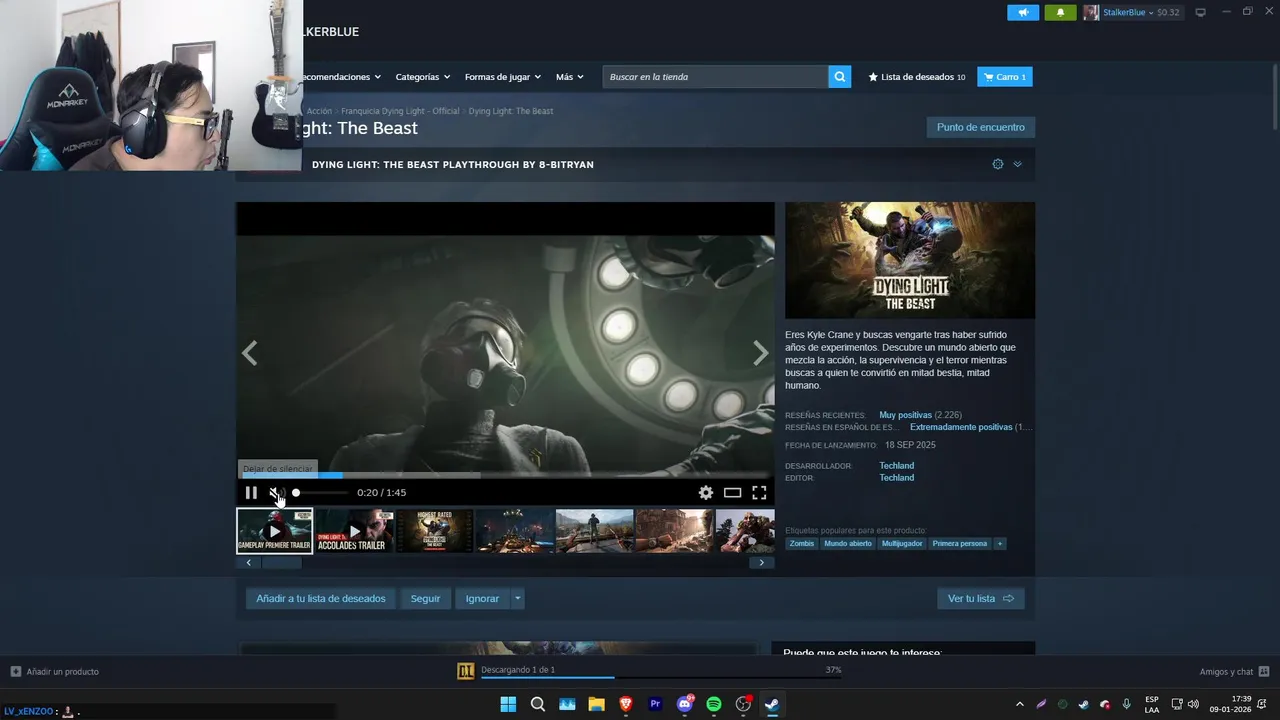Click Steam icon in taskbar
The height and width of the screenshot is (720, 1280).
click(x=772, y=704)
